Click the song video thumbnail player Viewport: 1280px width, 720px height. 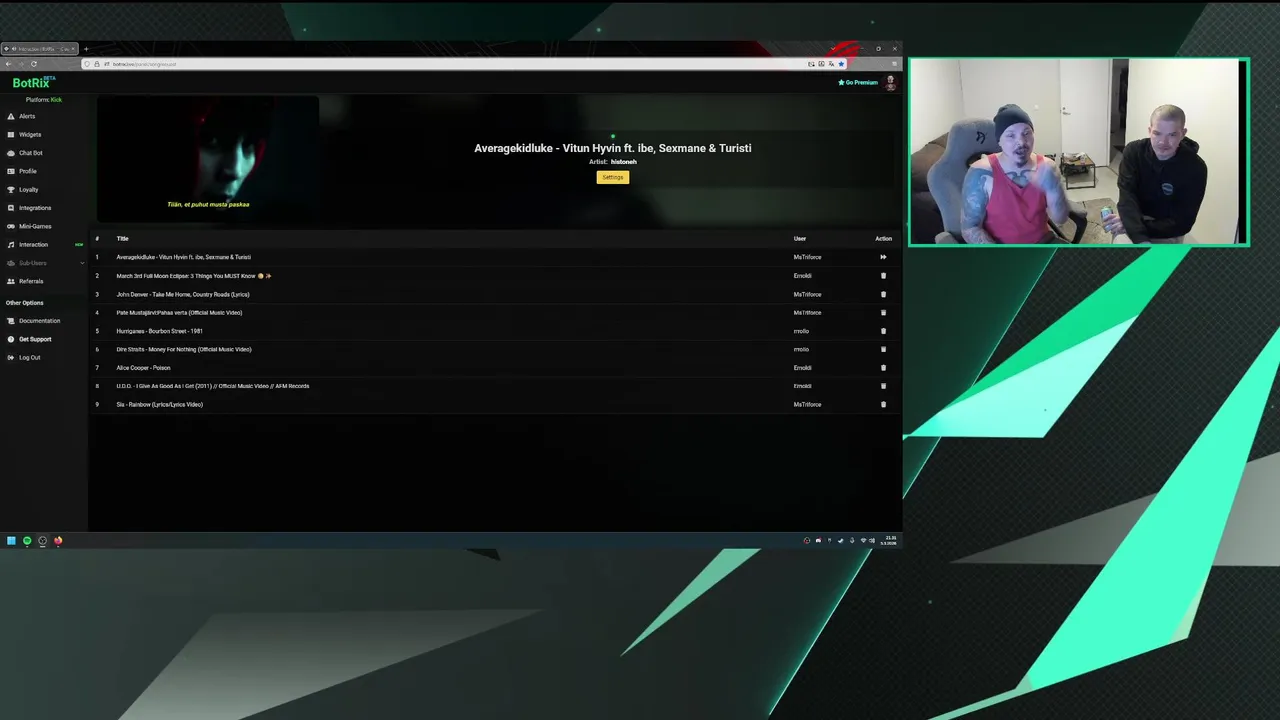point(208,159)
